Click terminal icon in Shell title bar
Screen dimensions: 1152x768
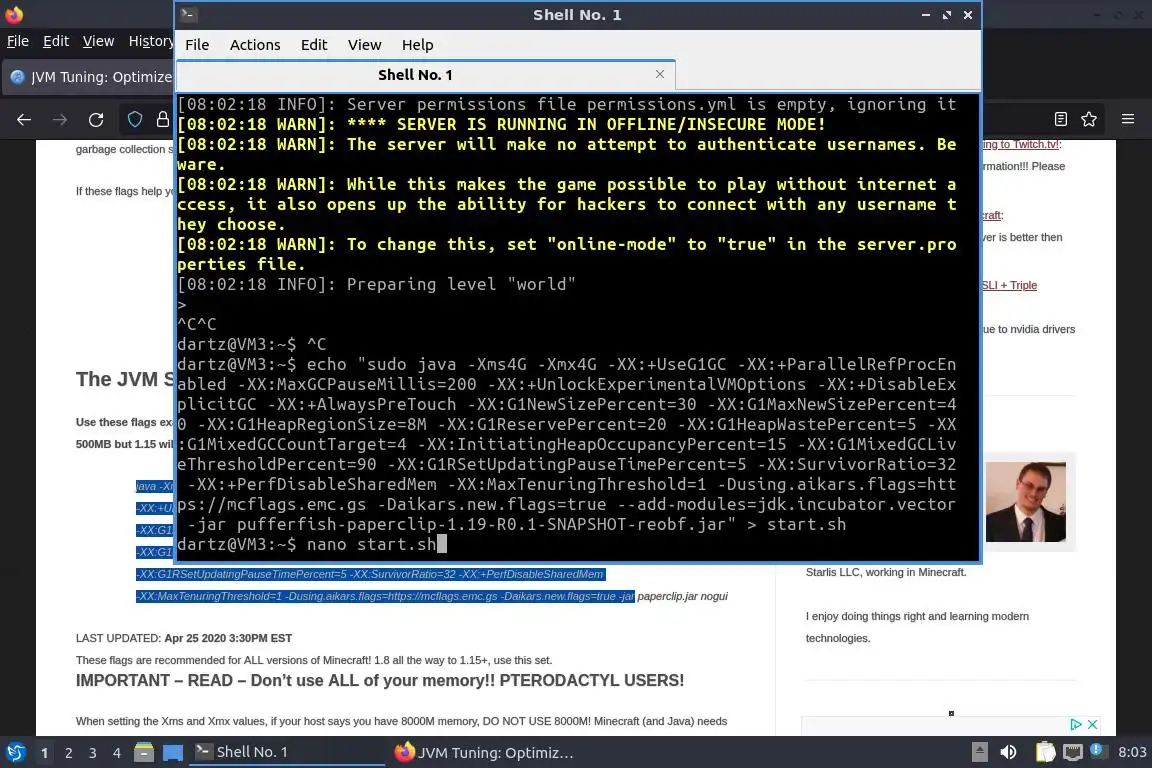coord(188,15)
